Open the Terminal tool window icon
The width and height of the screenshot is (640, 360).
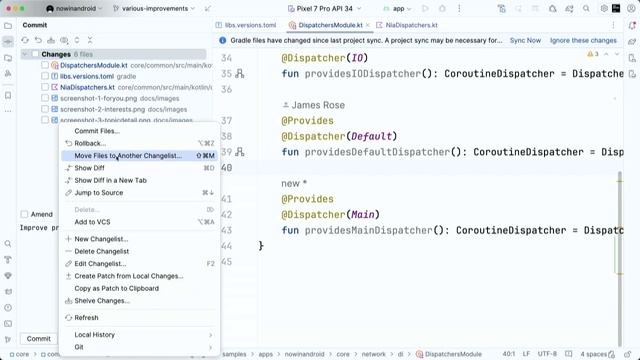click(x=8, y=324)
